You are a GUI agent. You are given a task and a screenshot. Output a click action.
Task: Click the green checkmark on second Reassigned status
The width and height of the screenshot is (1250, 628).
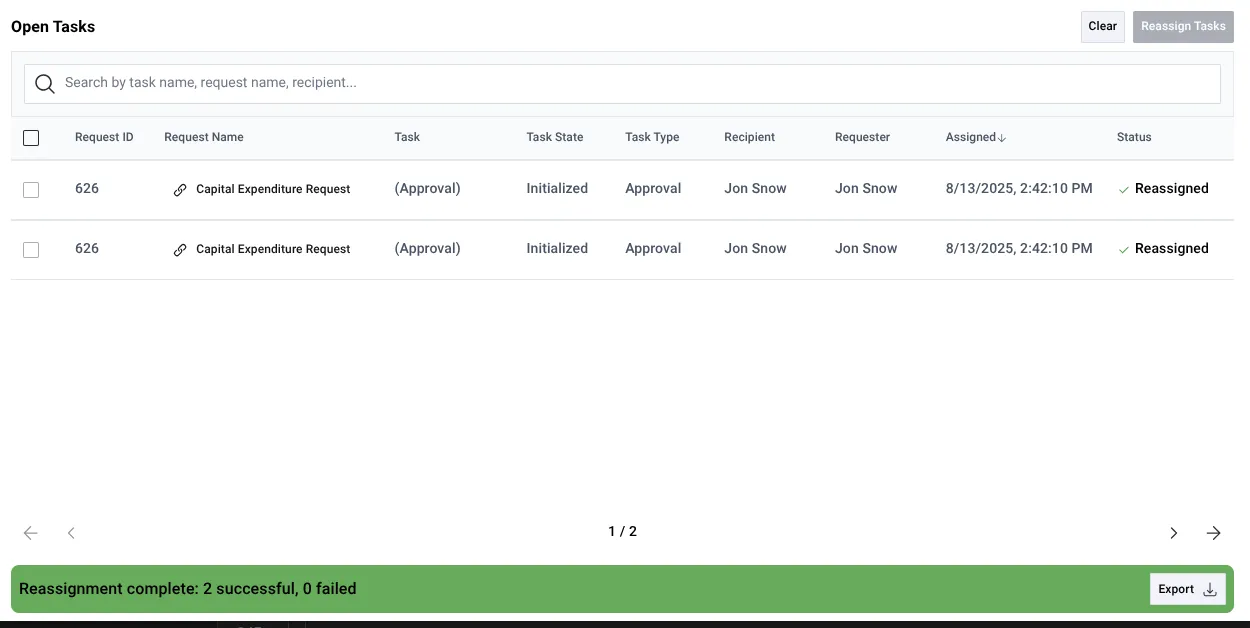(1121, 249)
